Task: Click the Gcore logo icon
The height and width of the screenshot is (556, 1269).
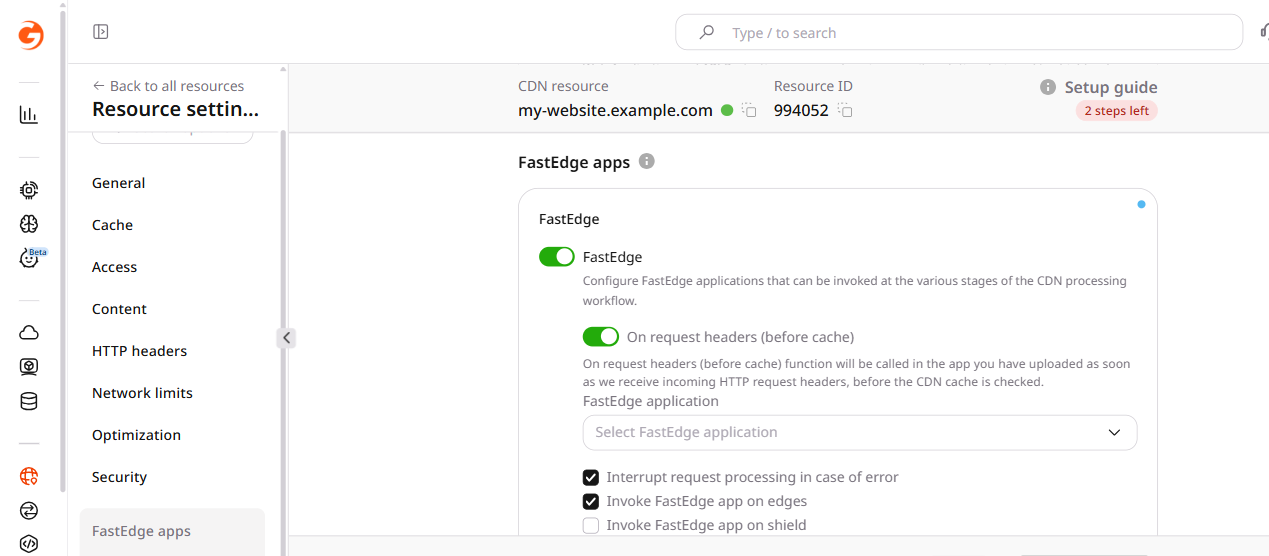Action: coord(30,35)
